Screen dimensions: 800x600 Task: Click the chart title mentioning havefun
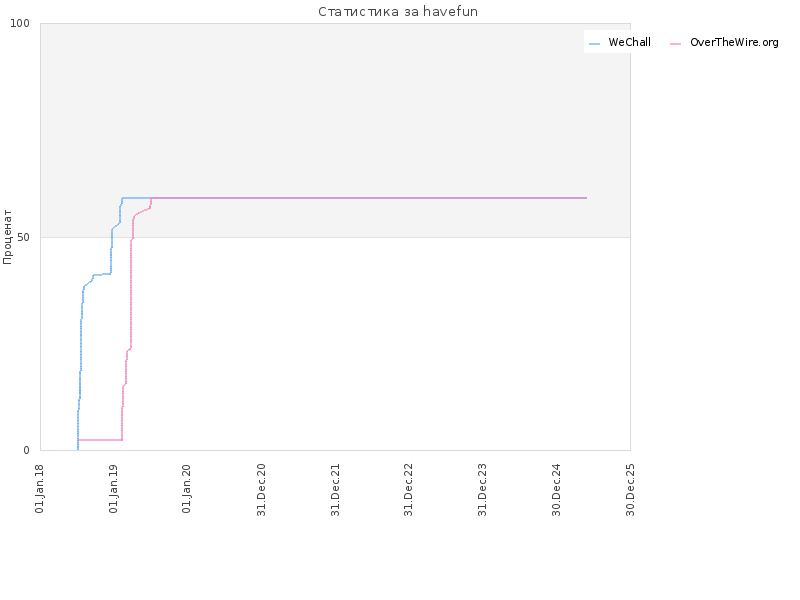point(398,11)
